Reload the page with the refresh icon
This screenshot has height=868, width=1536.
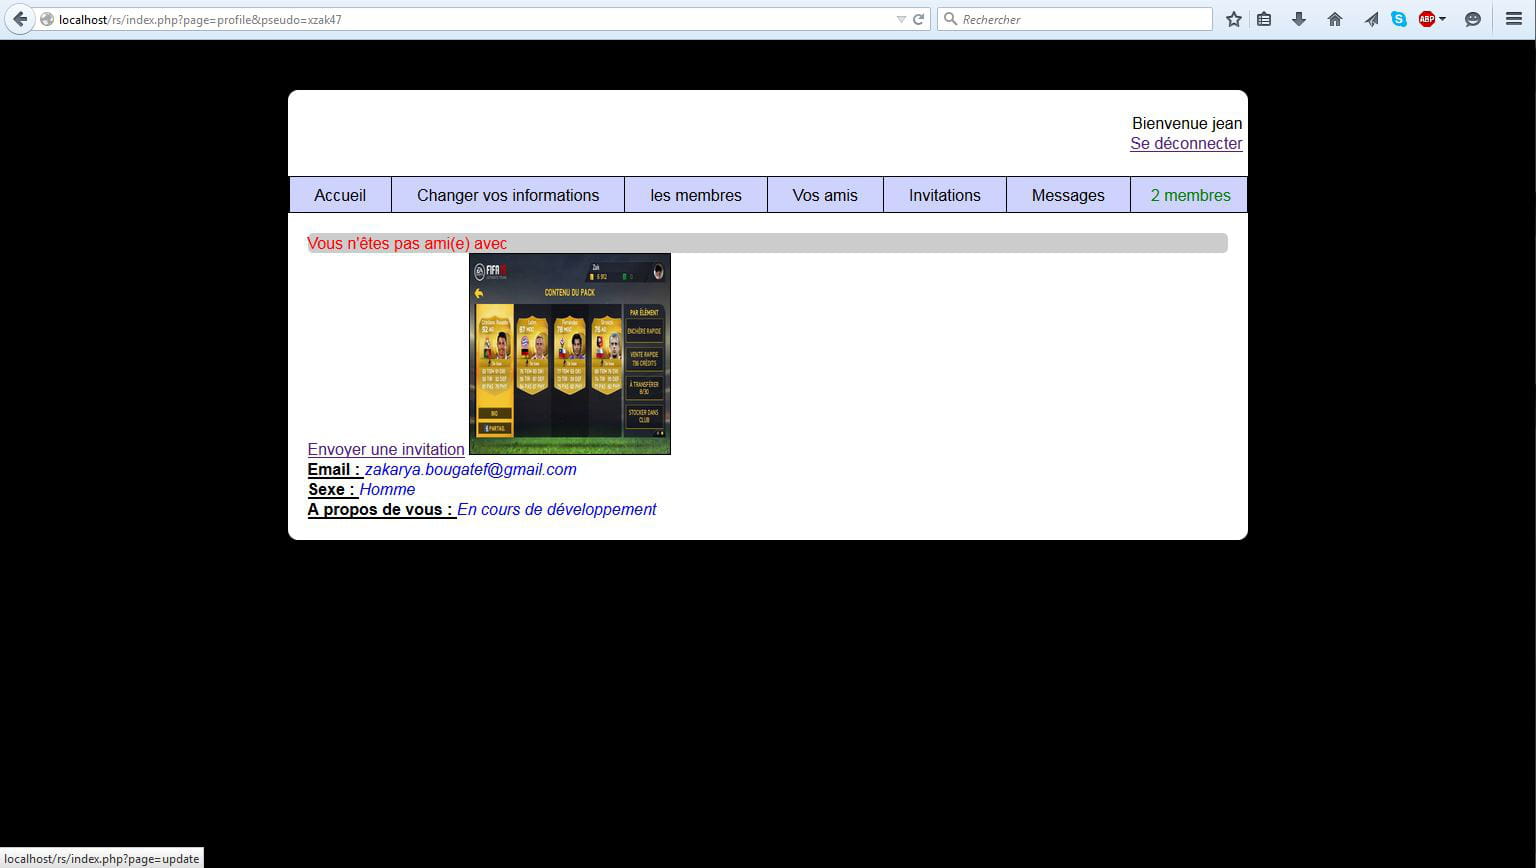[918, 19]
